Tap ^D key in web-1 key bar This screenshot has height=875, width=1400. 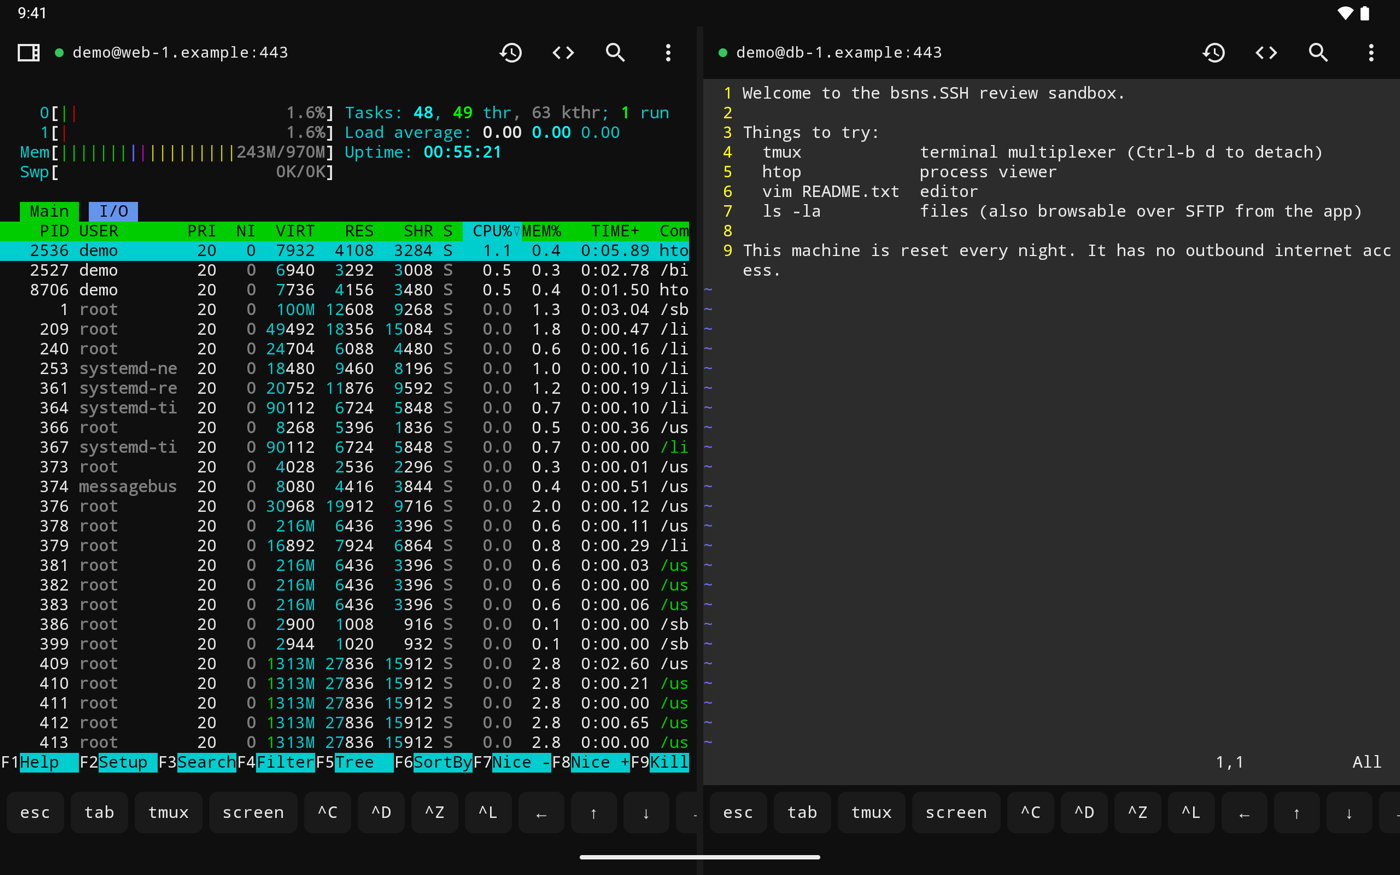(x=381, y=812)
